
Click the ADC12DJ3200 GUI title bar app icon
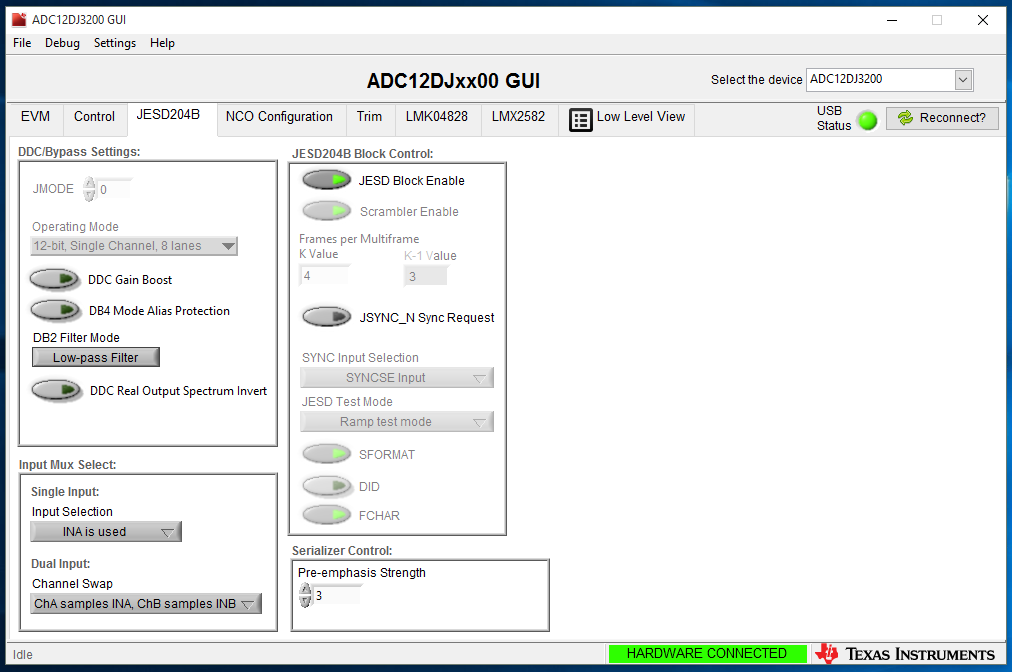(19, 19)
